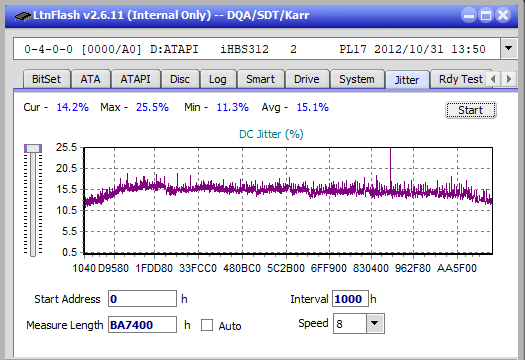This screenshot has height=360, width=525.
Task: Click the Avg value 15.1%
Action: click(313, 107)
